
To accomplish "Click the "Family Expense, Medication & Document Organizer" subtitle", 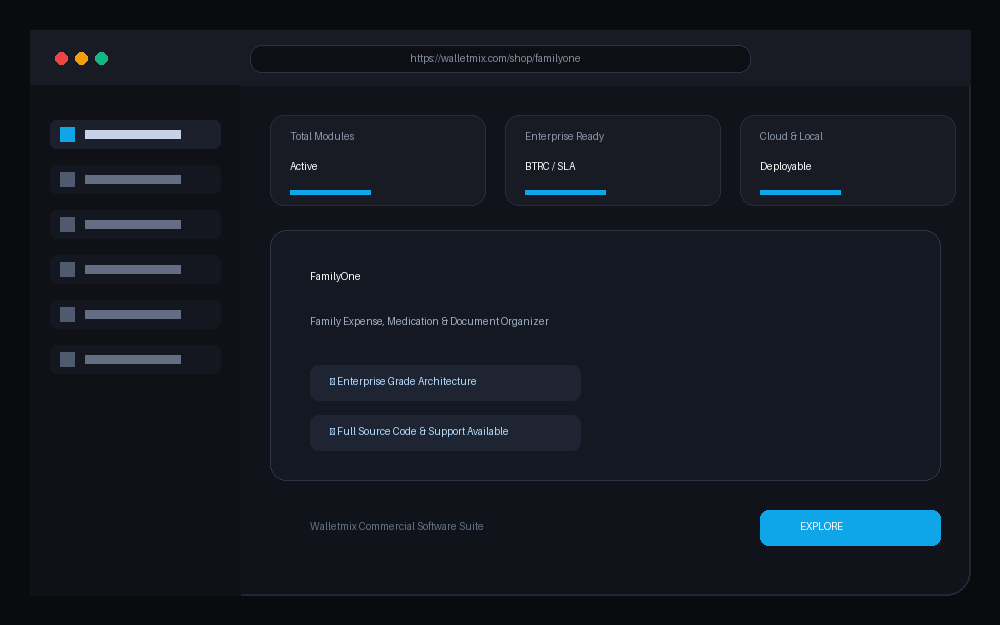I will [429, 321].
